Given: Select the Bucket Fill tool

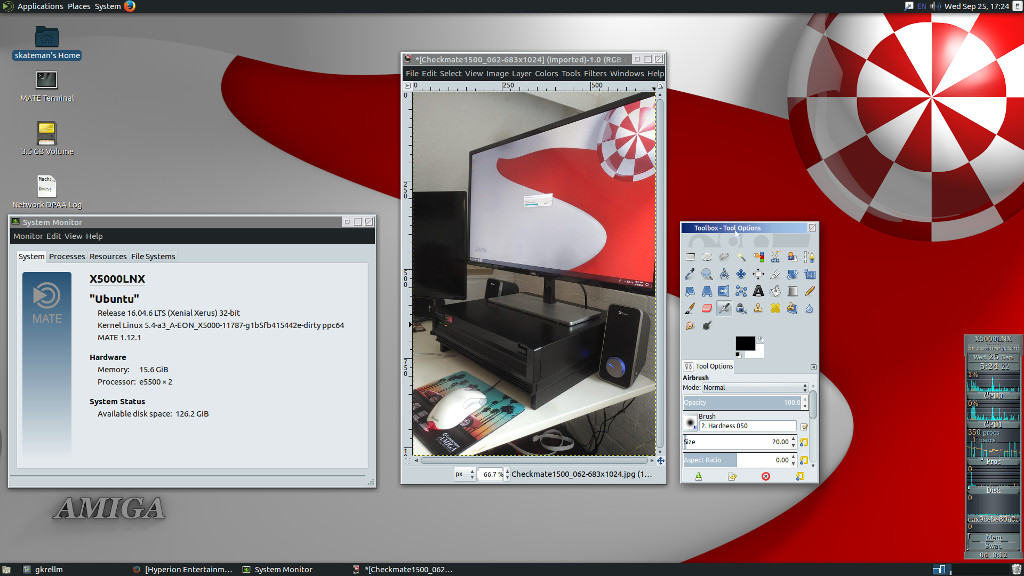Looking at the screenshot, I should click(775, 291).
